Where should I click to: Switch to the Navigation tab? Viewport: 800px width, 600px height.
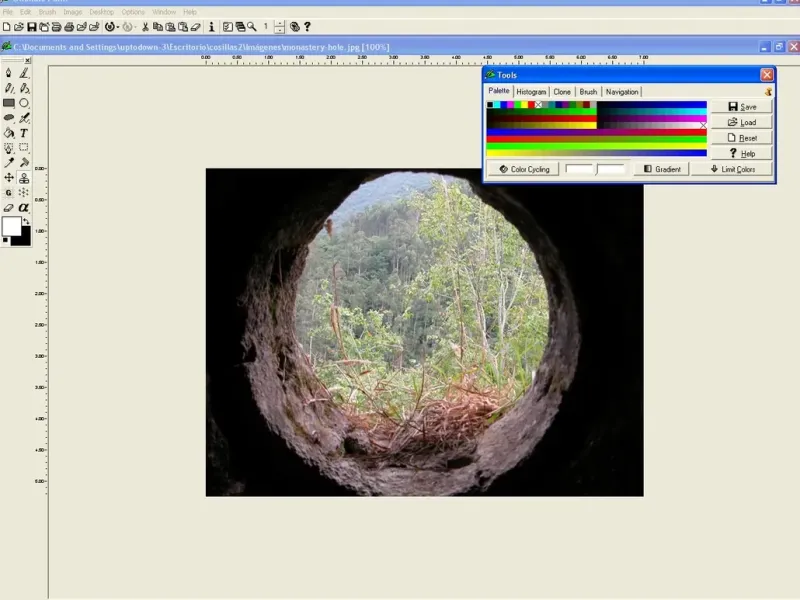tap(621, 92)
